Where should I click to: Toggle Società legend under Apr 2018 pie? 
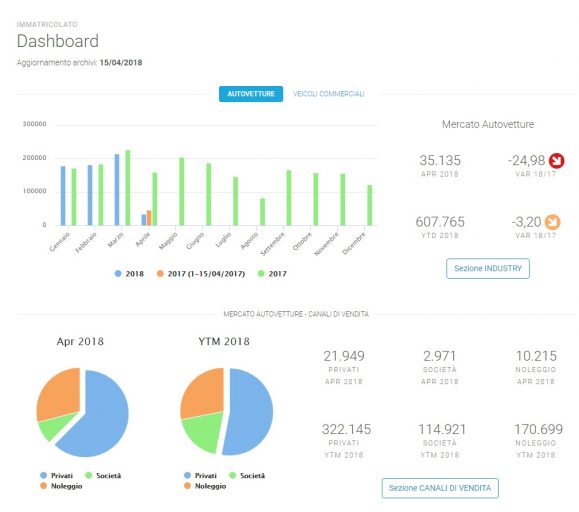tap(103, 475)
